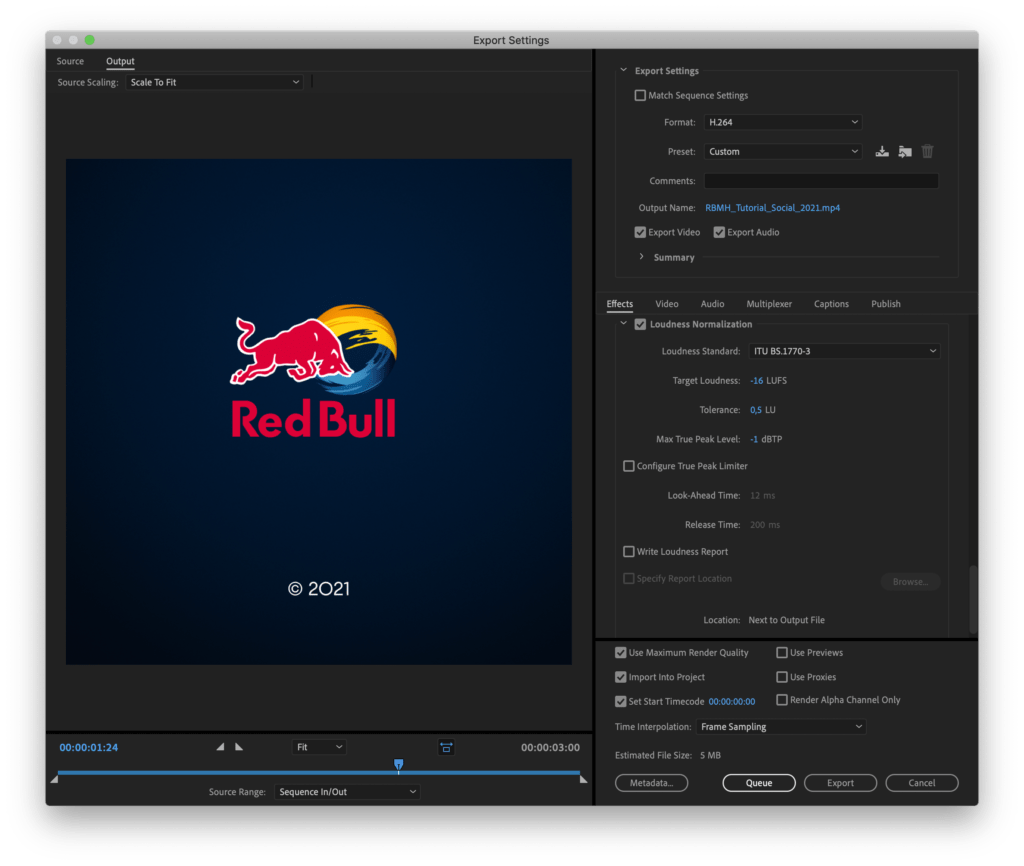Open the Preset Custom dropdown
This screenshot has width=1024, height=866.
(783, 152)
